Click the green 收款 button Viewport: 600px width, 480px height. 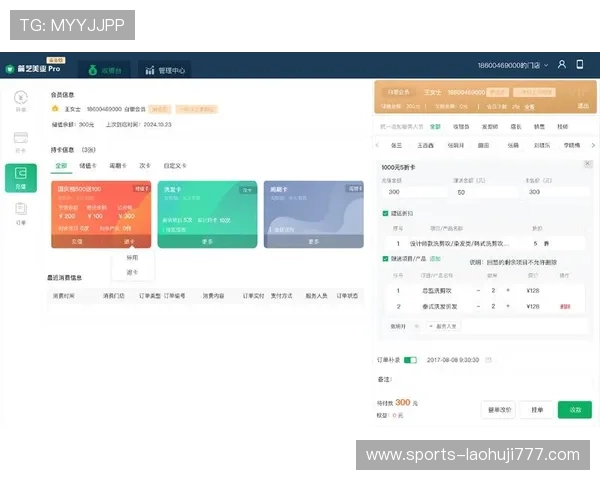point(575,410)
